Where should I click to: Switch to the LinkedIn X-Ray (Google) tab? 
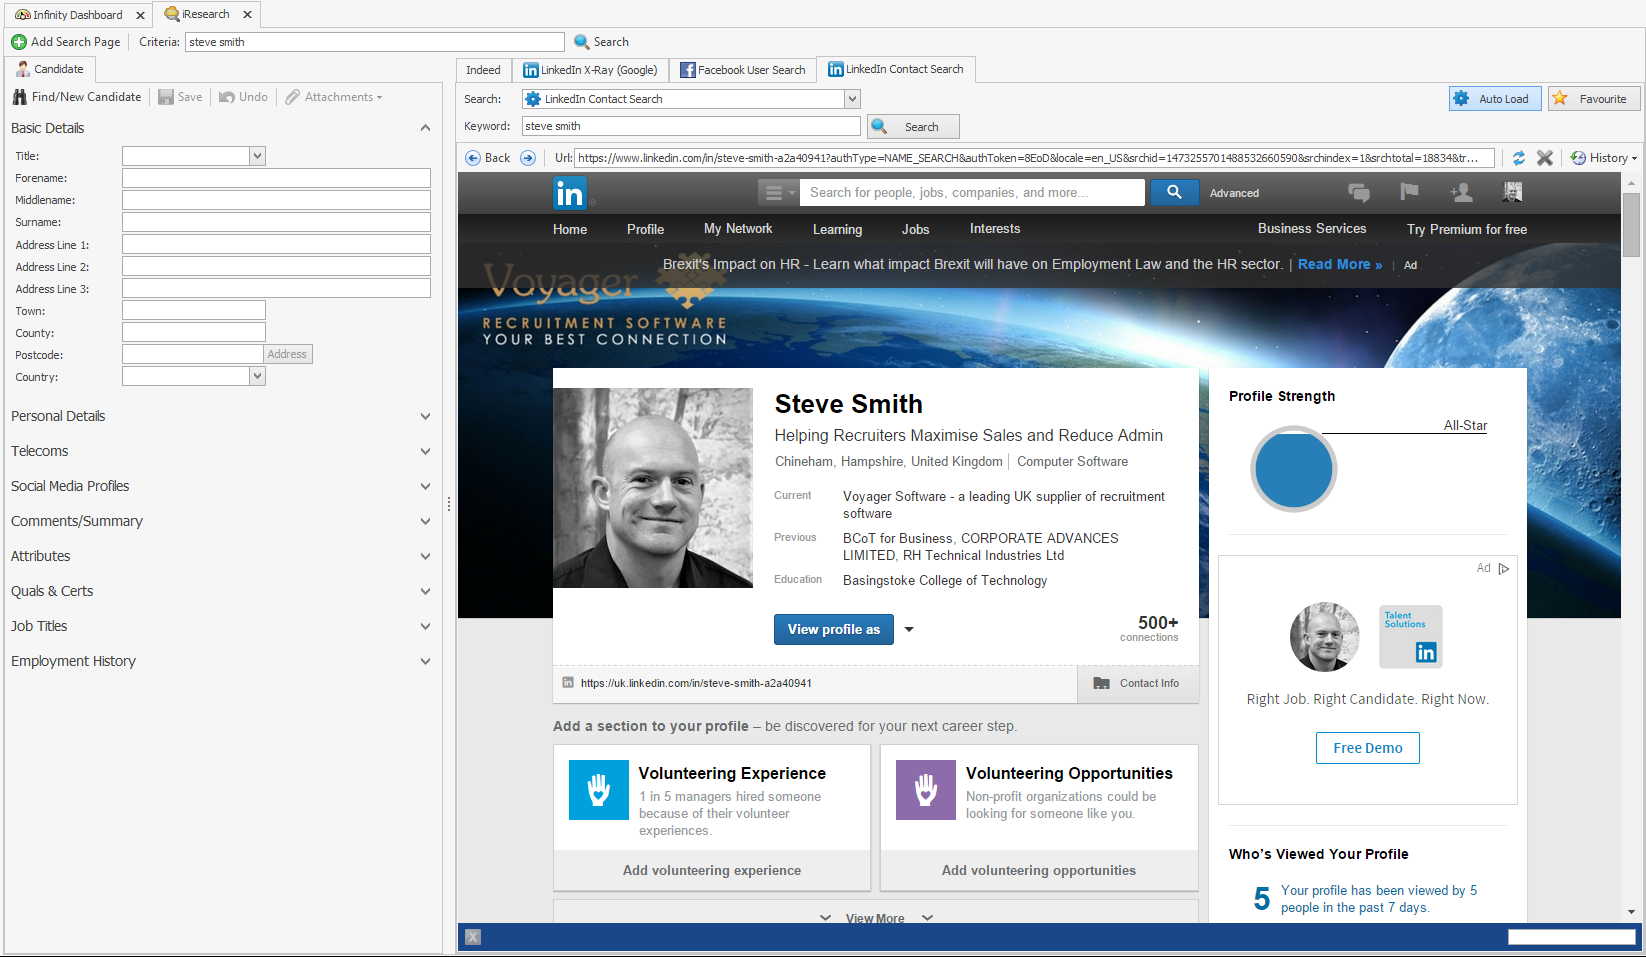click(590, 70)
